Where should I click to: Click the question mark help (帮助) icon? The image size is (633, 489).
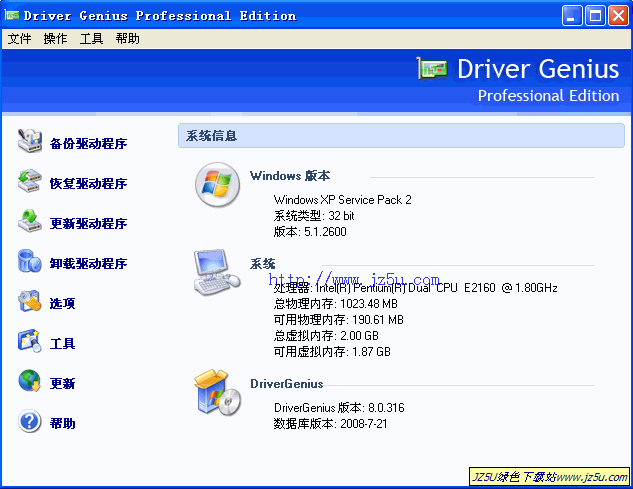pyautogui.click(x=30, y=421)
